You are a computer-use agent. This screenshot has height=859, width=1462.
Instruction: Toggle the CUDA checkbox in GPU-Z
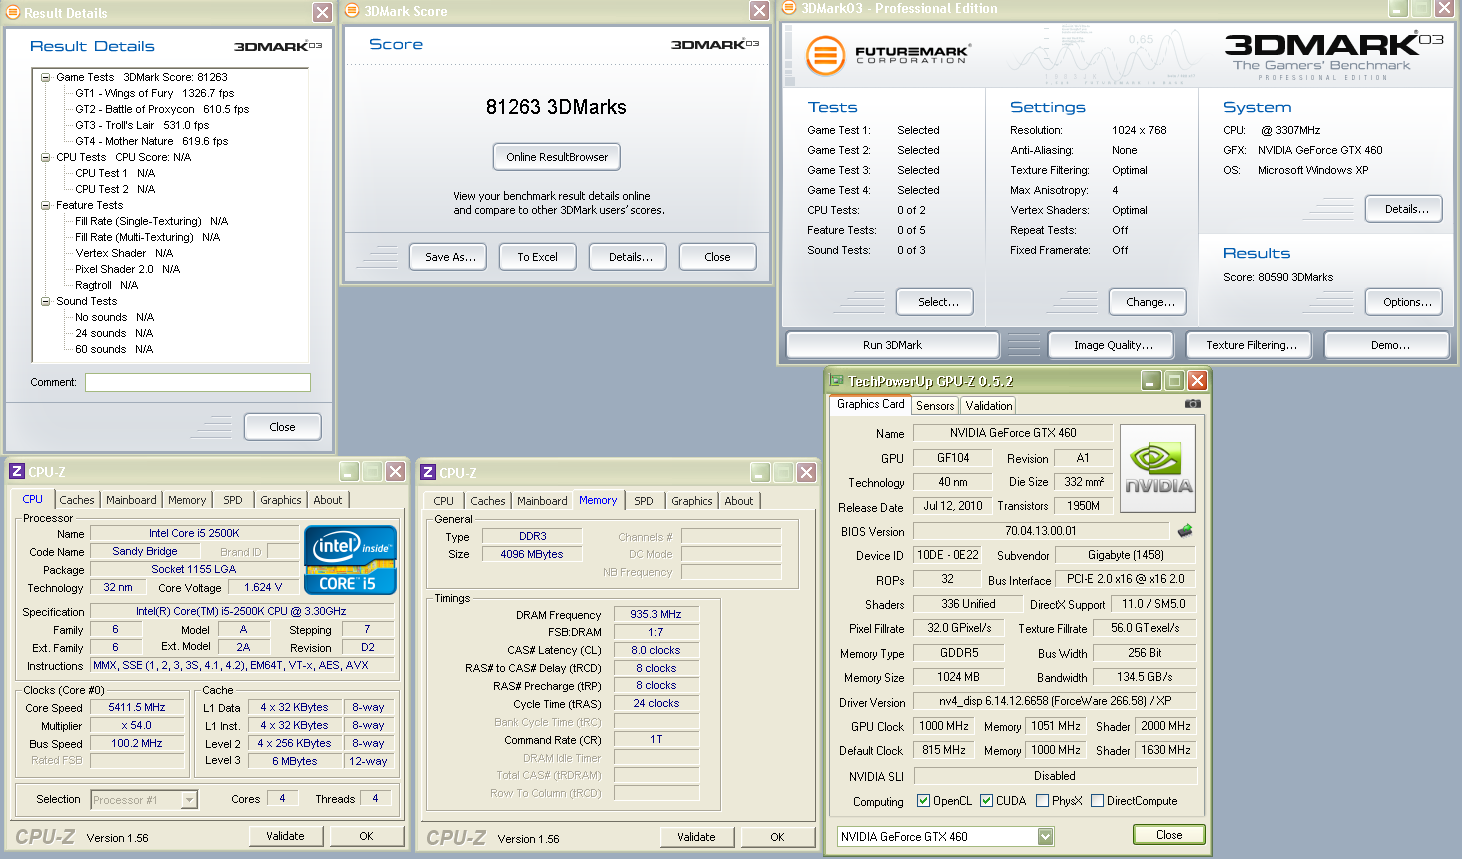[987, 801]
